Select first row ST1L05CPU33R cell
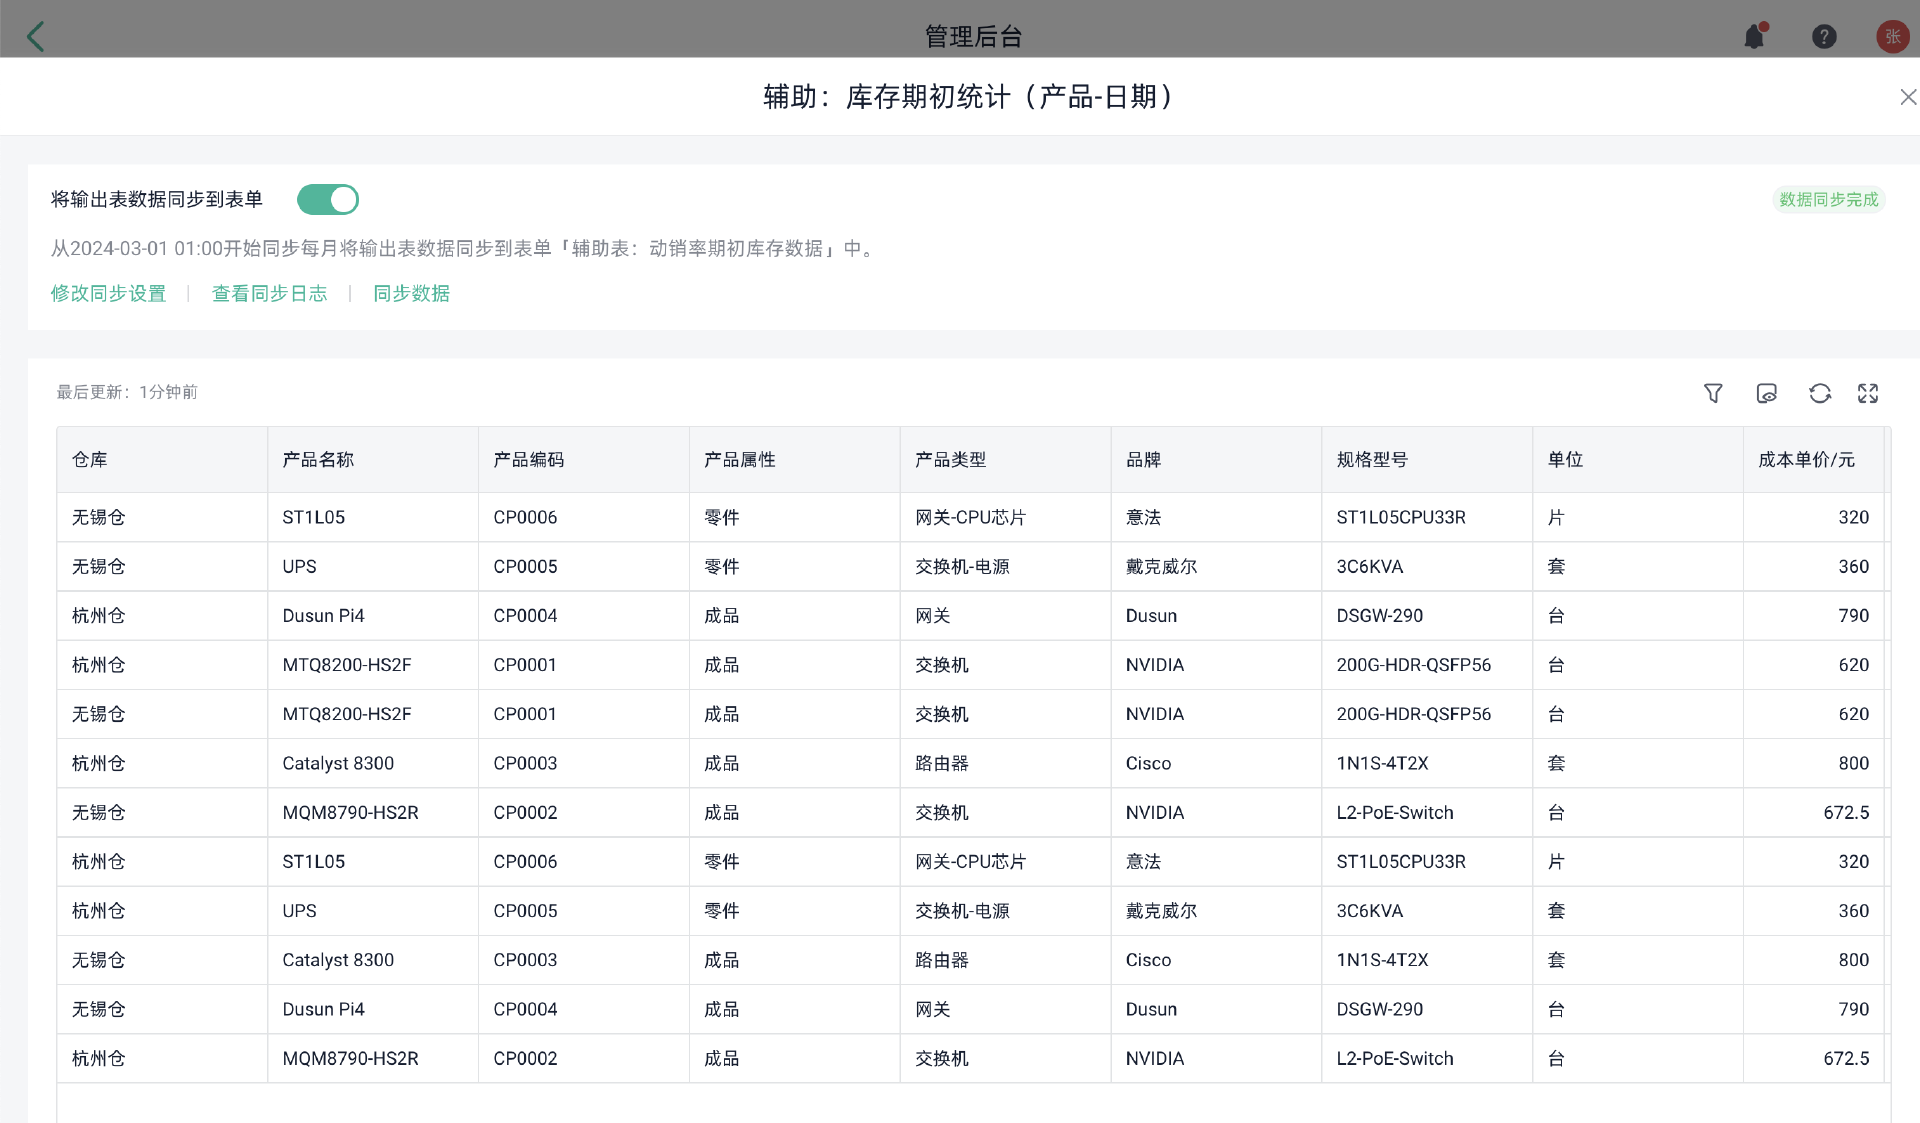Image resolution: width=1920 pixels, height=1123 pixels. click(x=1400, y=518)
